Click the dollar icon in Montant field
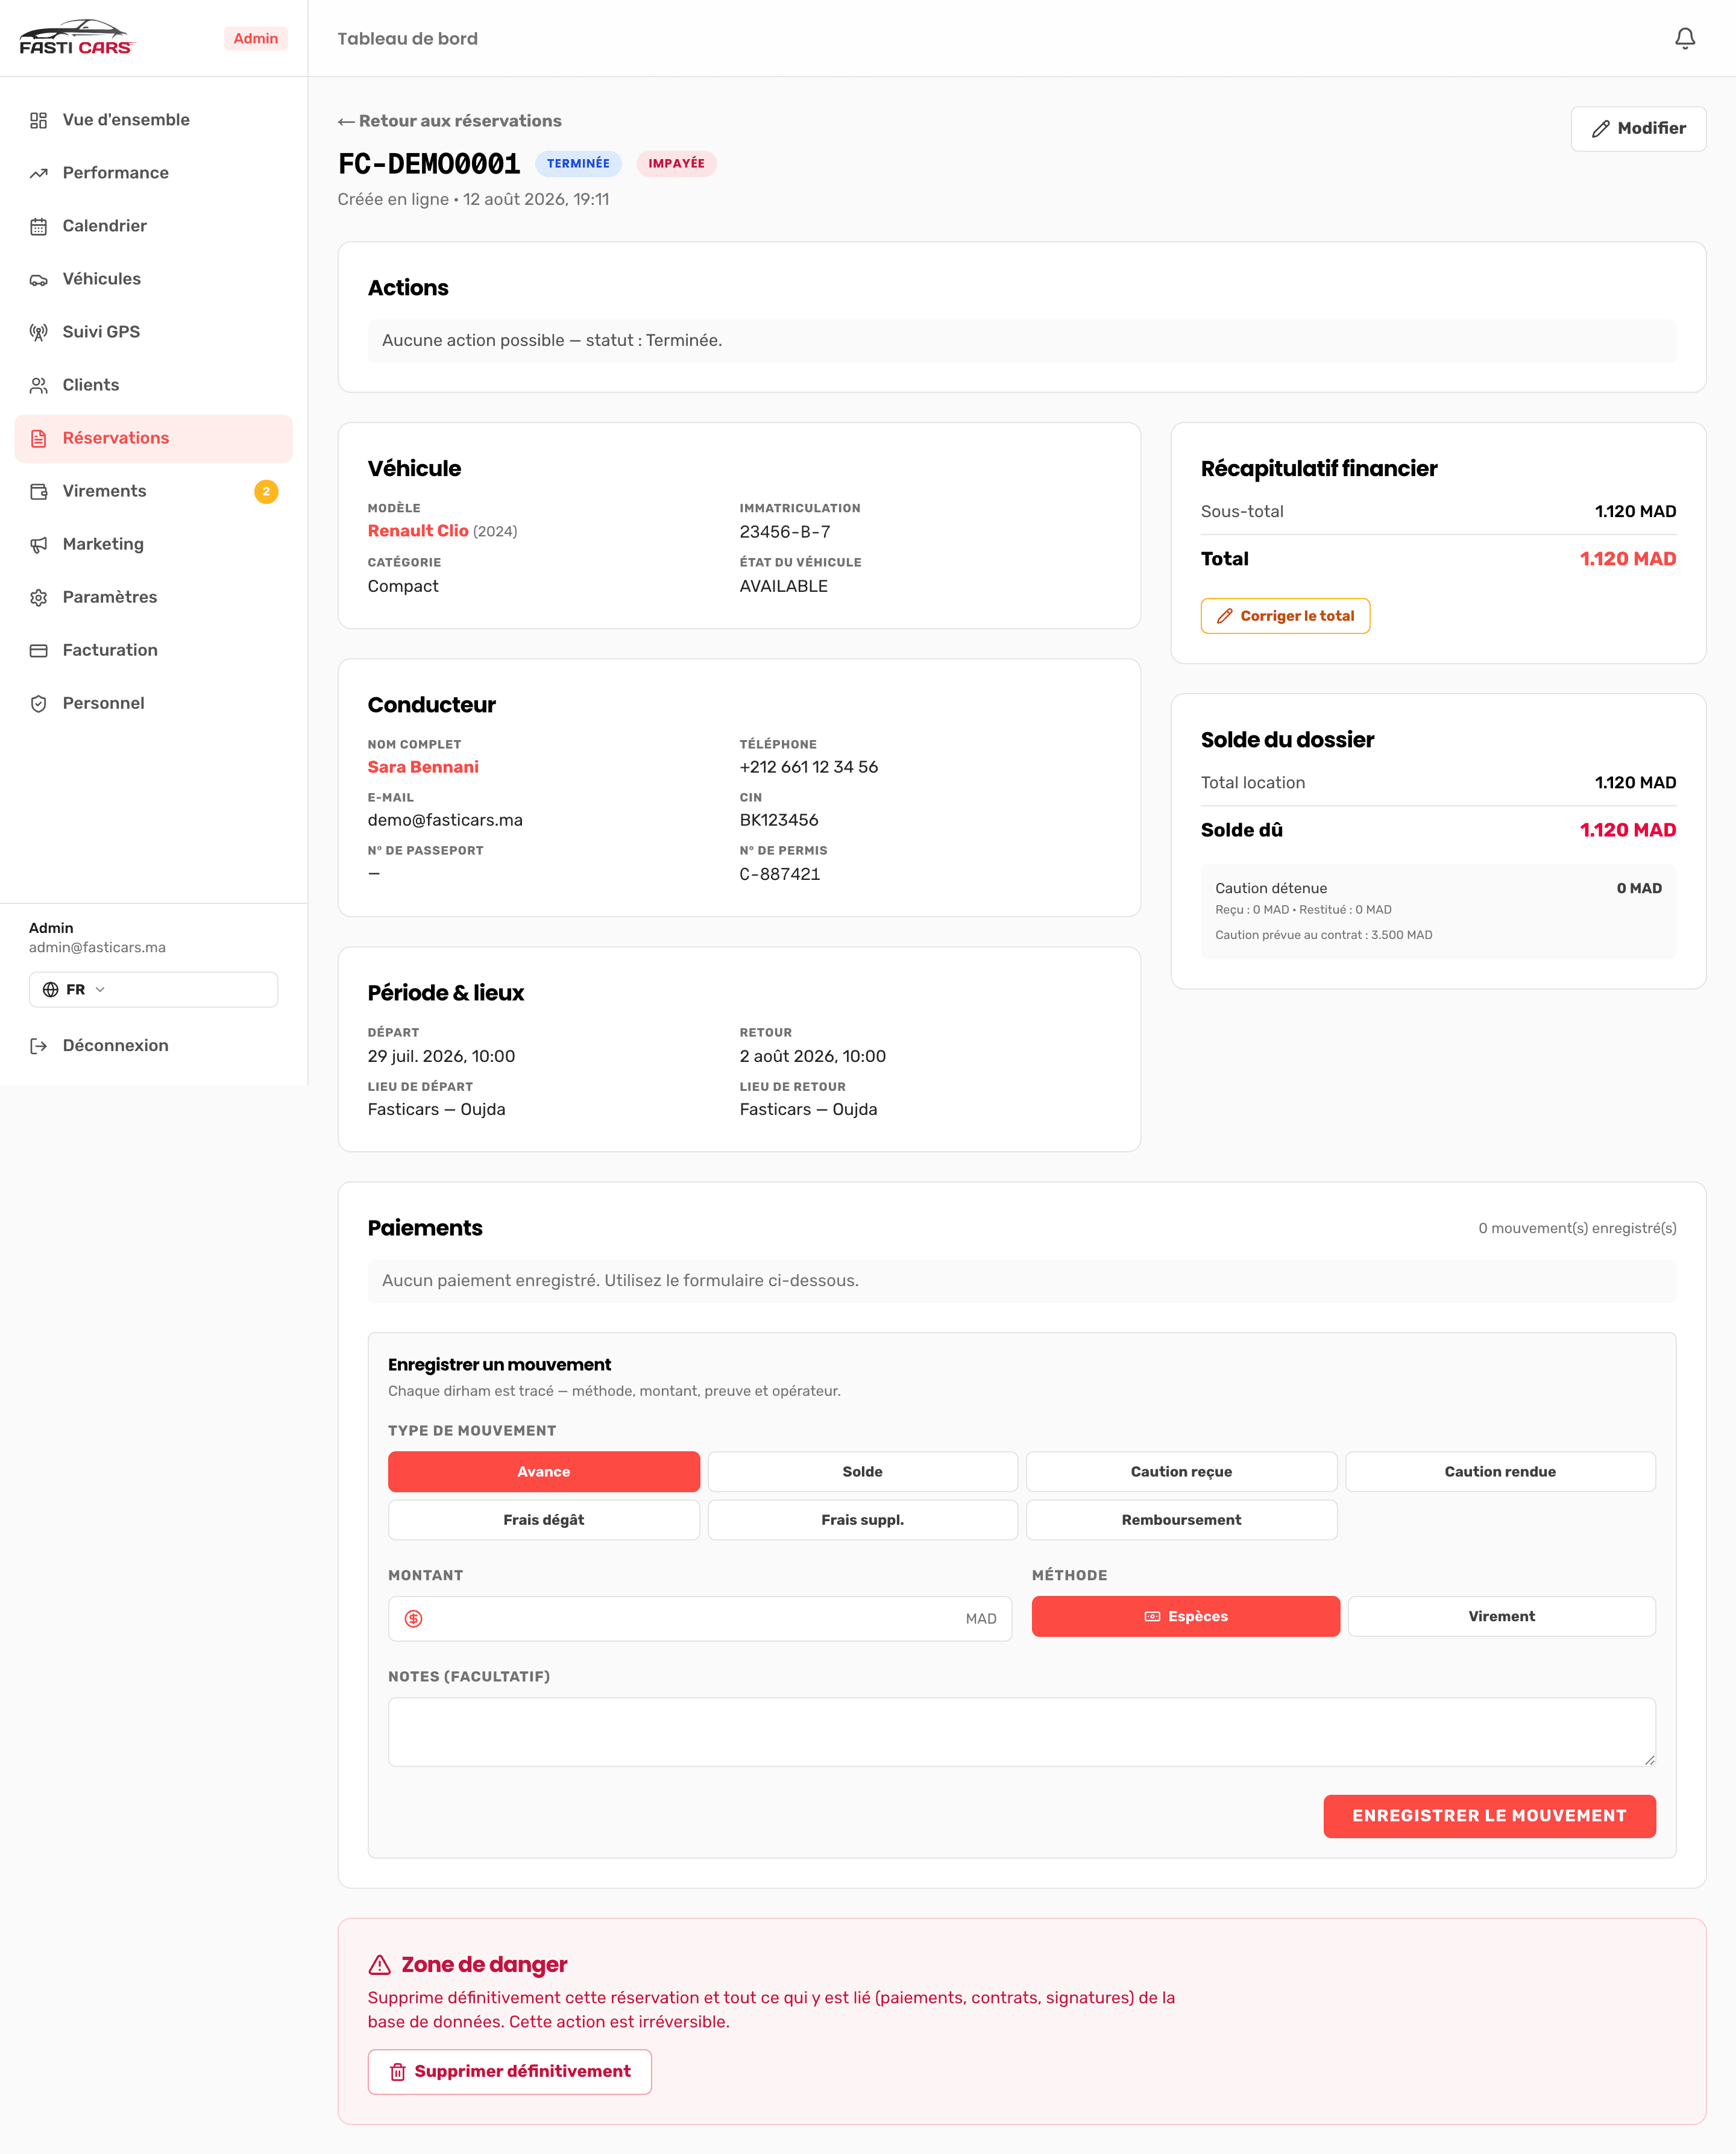Viewport: 1736px width, 2154px height. (x=413, y=1618)
